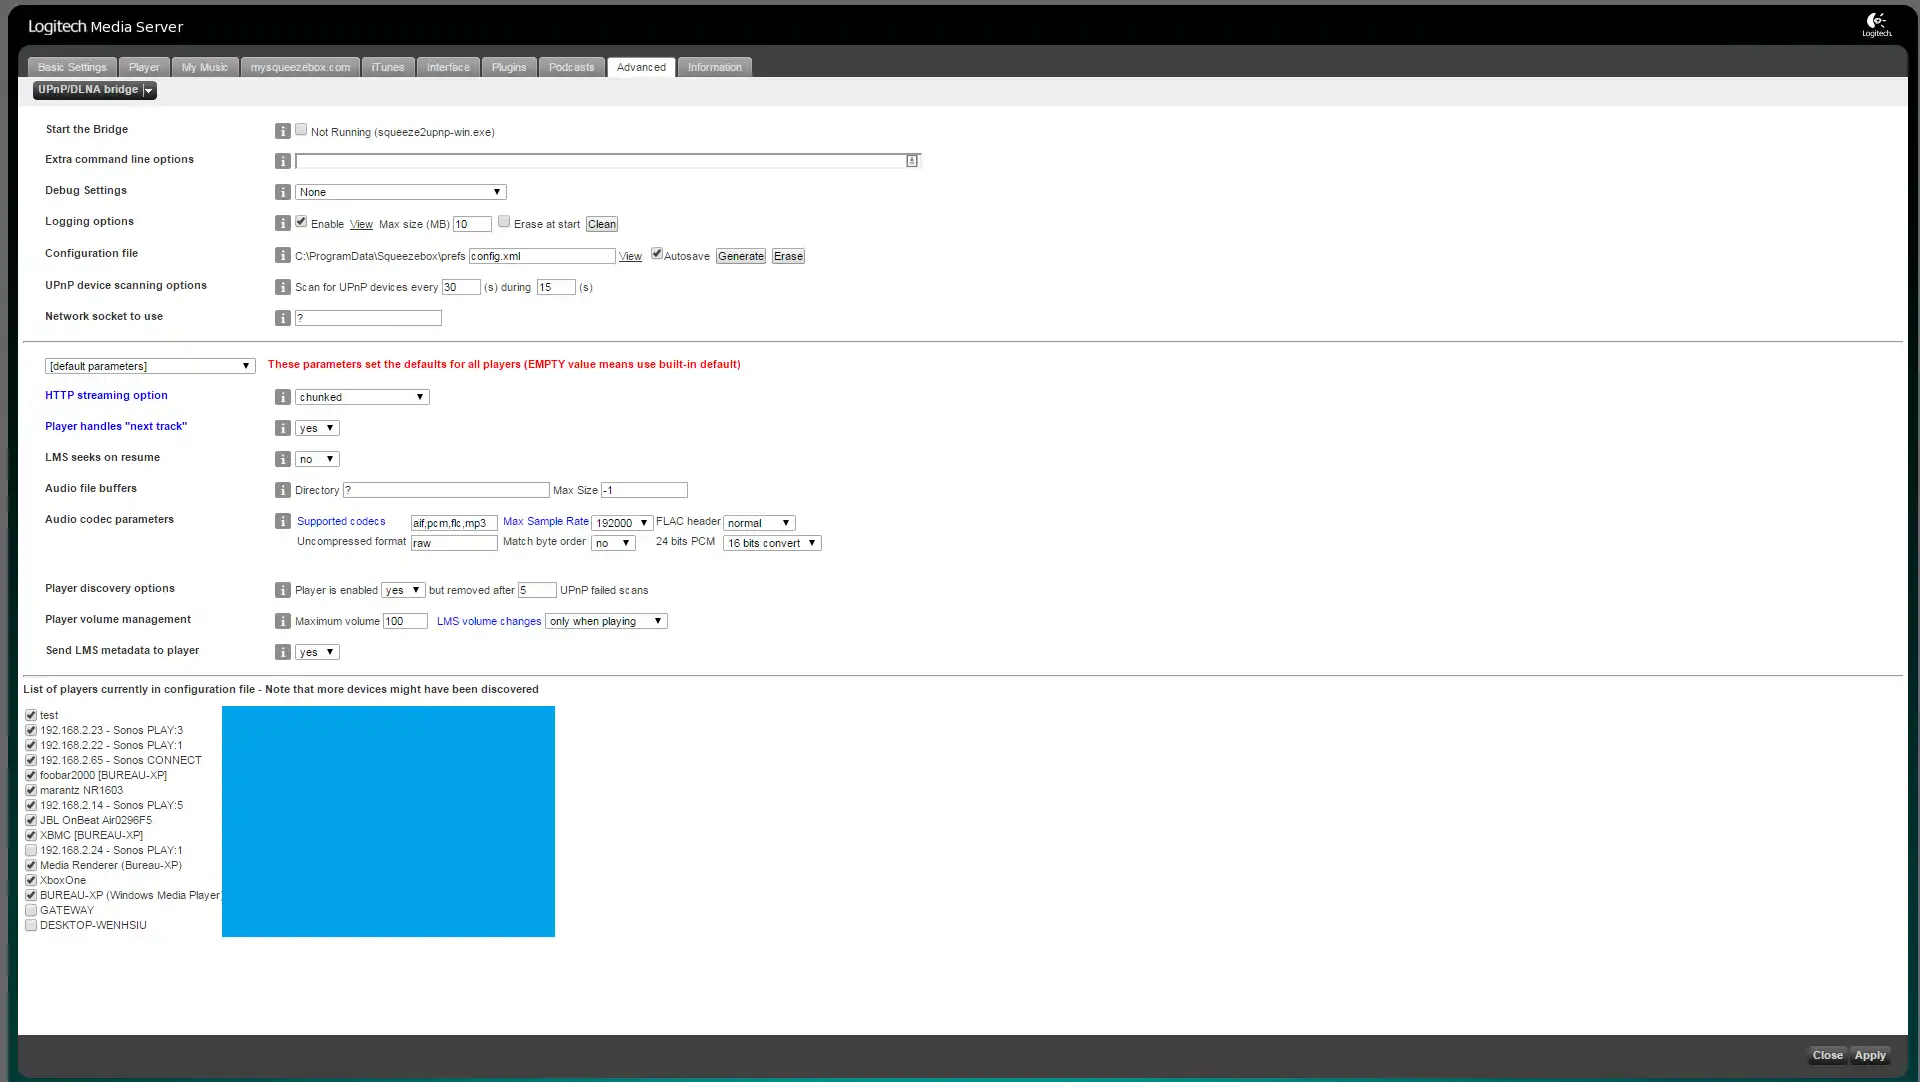Open the Debug Settings None dropdown
Viewport: 1920px width, 1082px height.
(400, 192)
